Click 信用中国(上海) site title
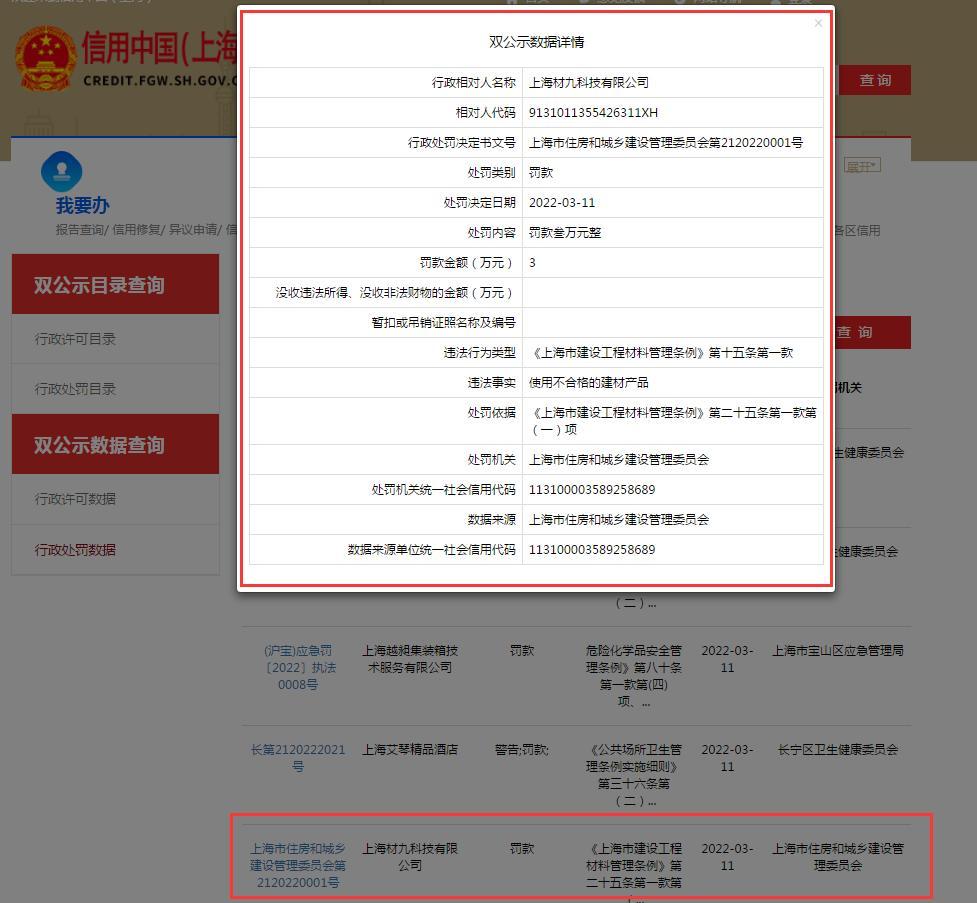The height and width of the screenshot is (903, 977). (x=159, y=47)
